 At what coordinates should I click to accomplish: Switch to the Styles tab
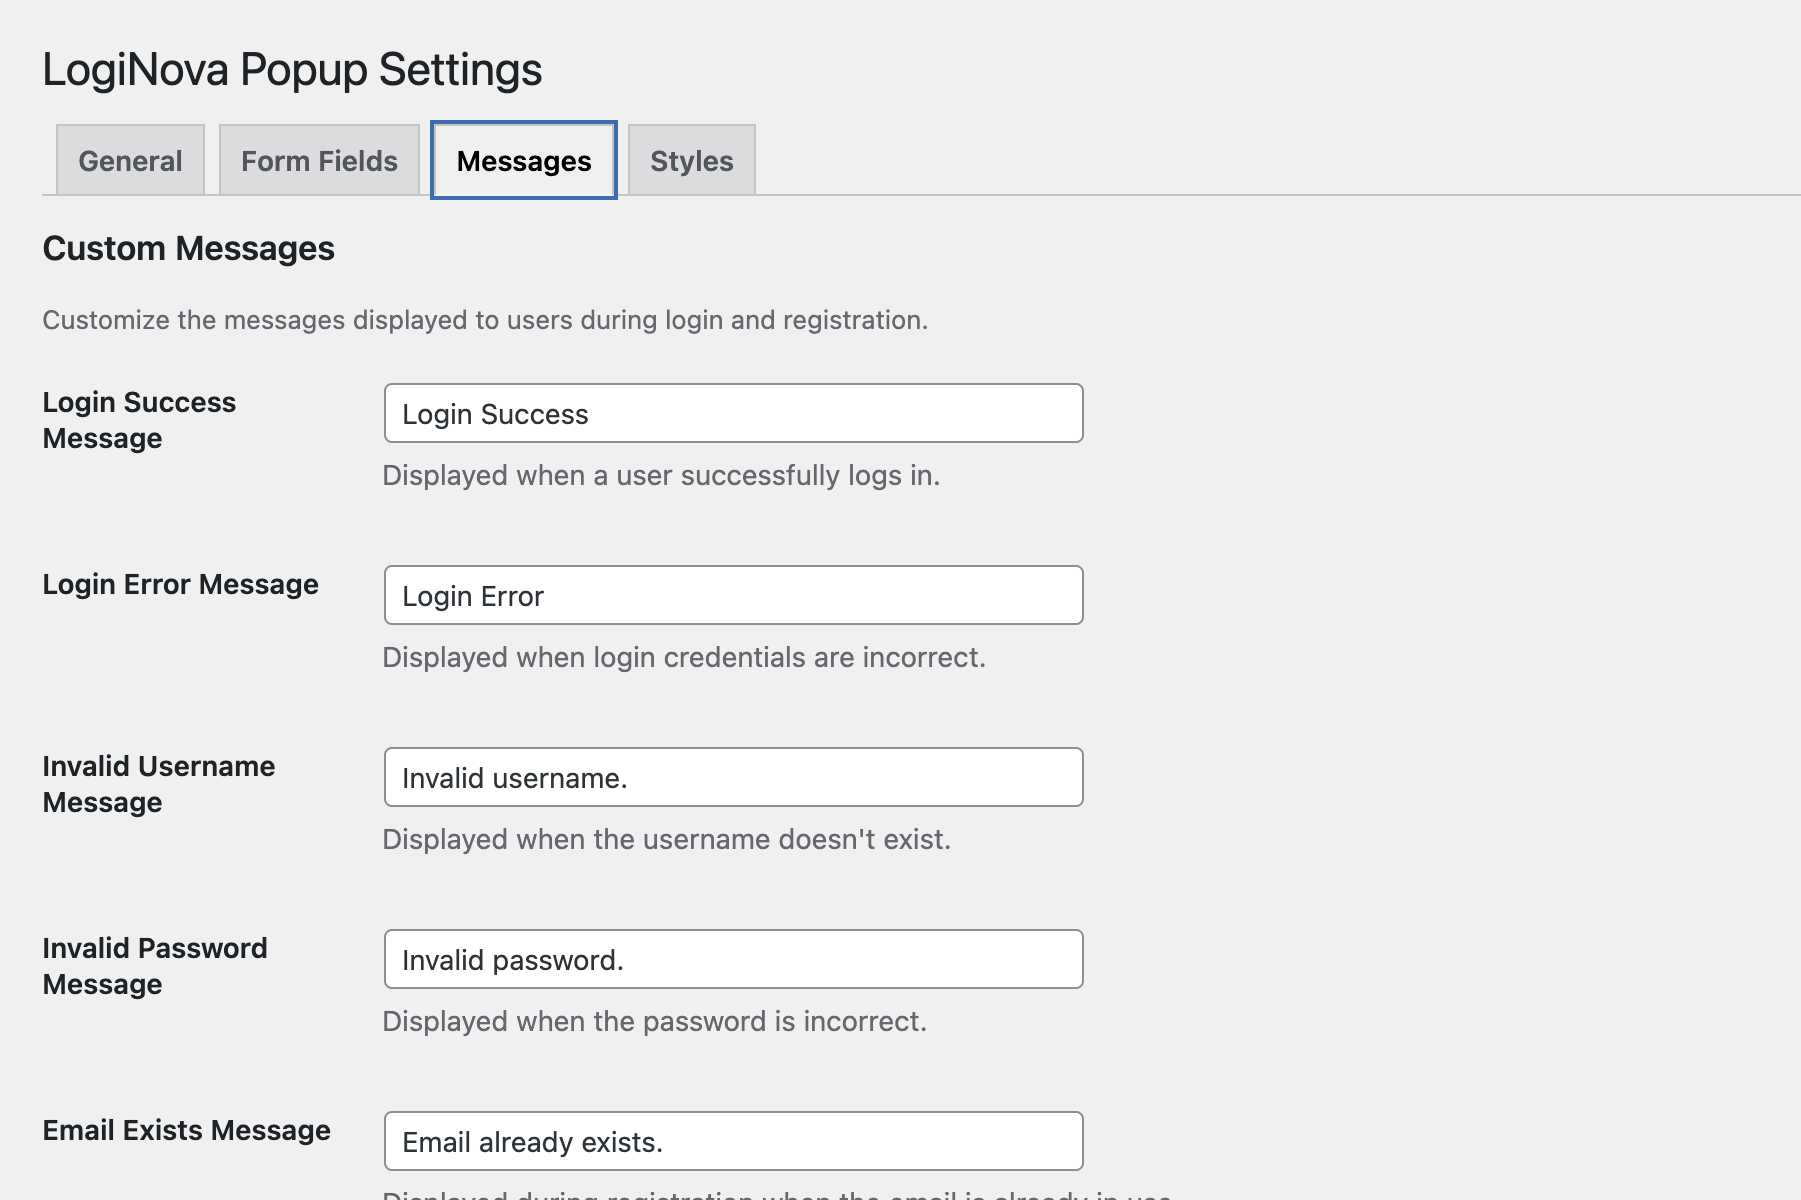pyautogui.click(x=691, y=160)
